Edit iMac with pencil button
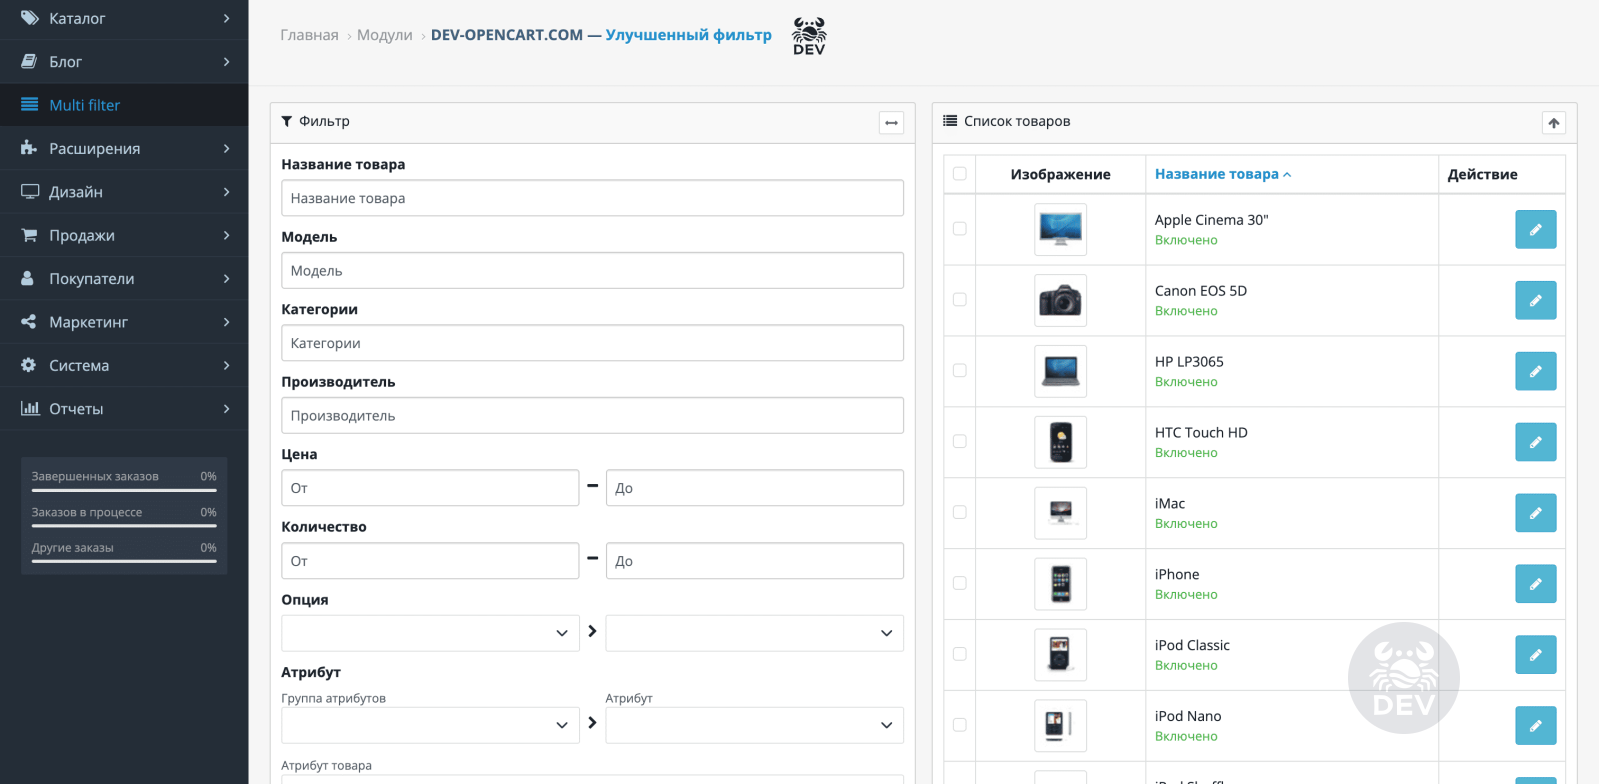 click(1536, 513)
